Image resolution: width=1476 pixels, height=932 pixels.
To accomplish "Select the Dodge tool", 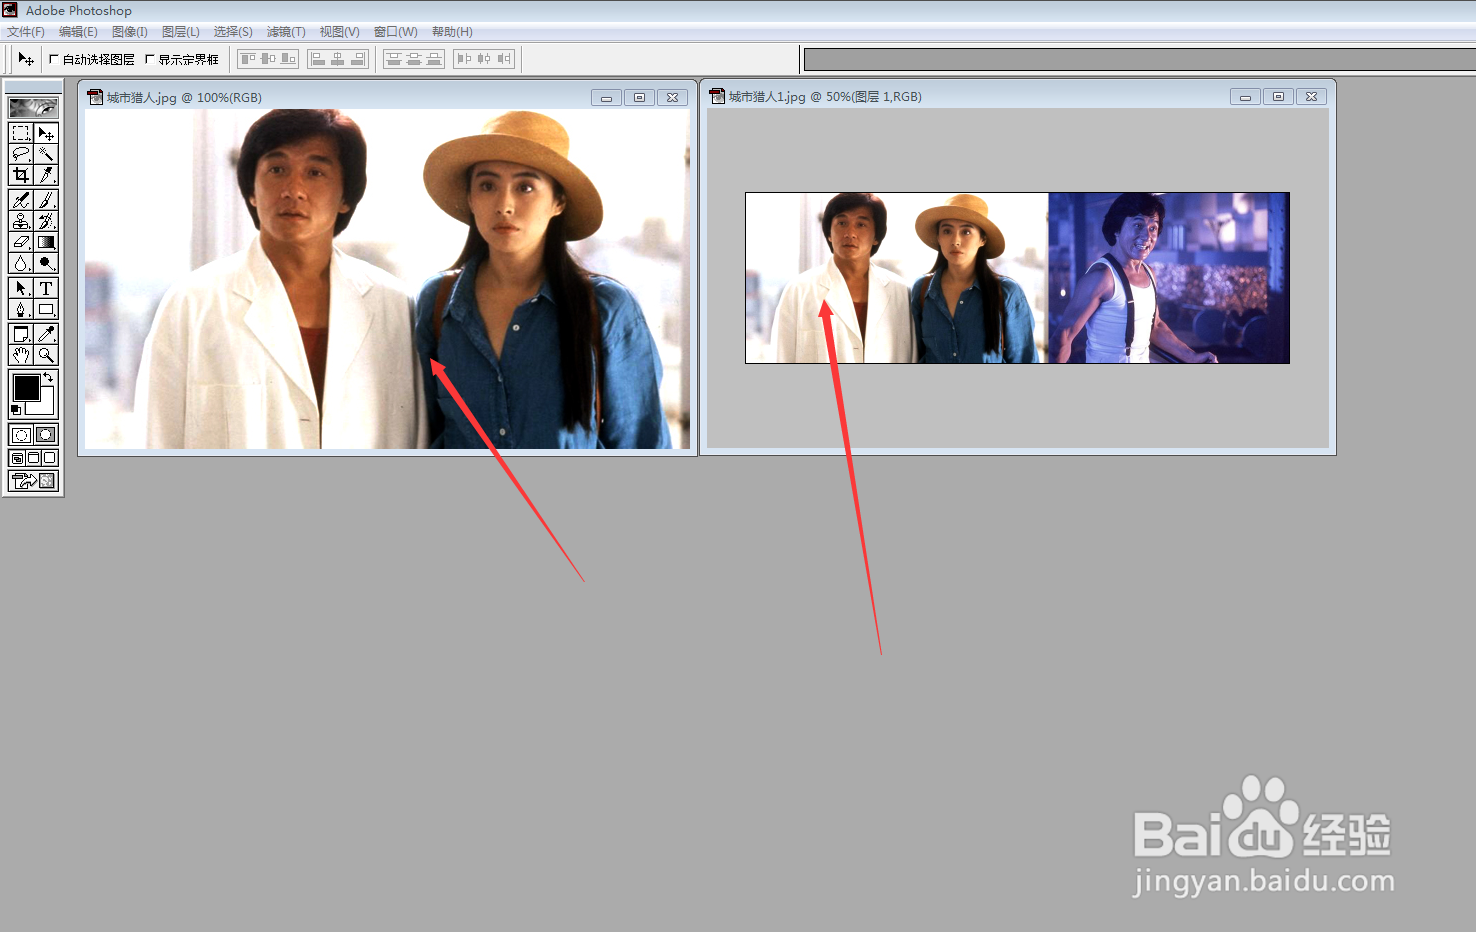I will click(x=46, y=263).
